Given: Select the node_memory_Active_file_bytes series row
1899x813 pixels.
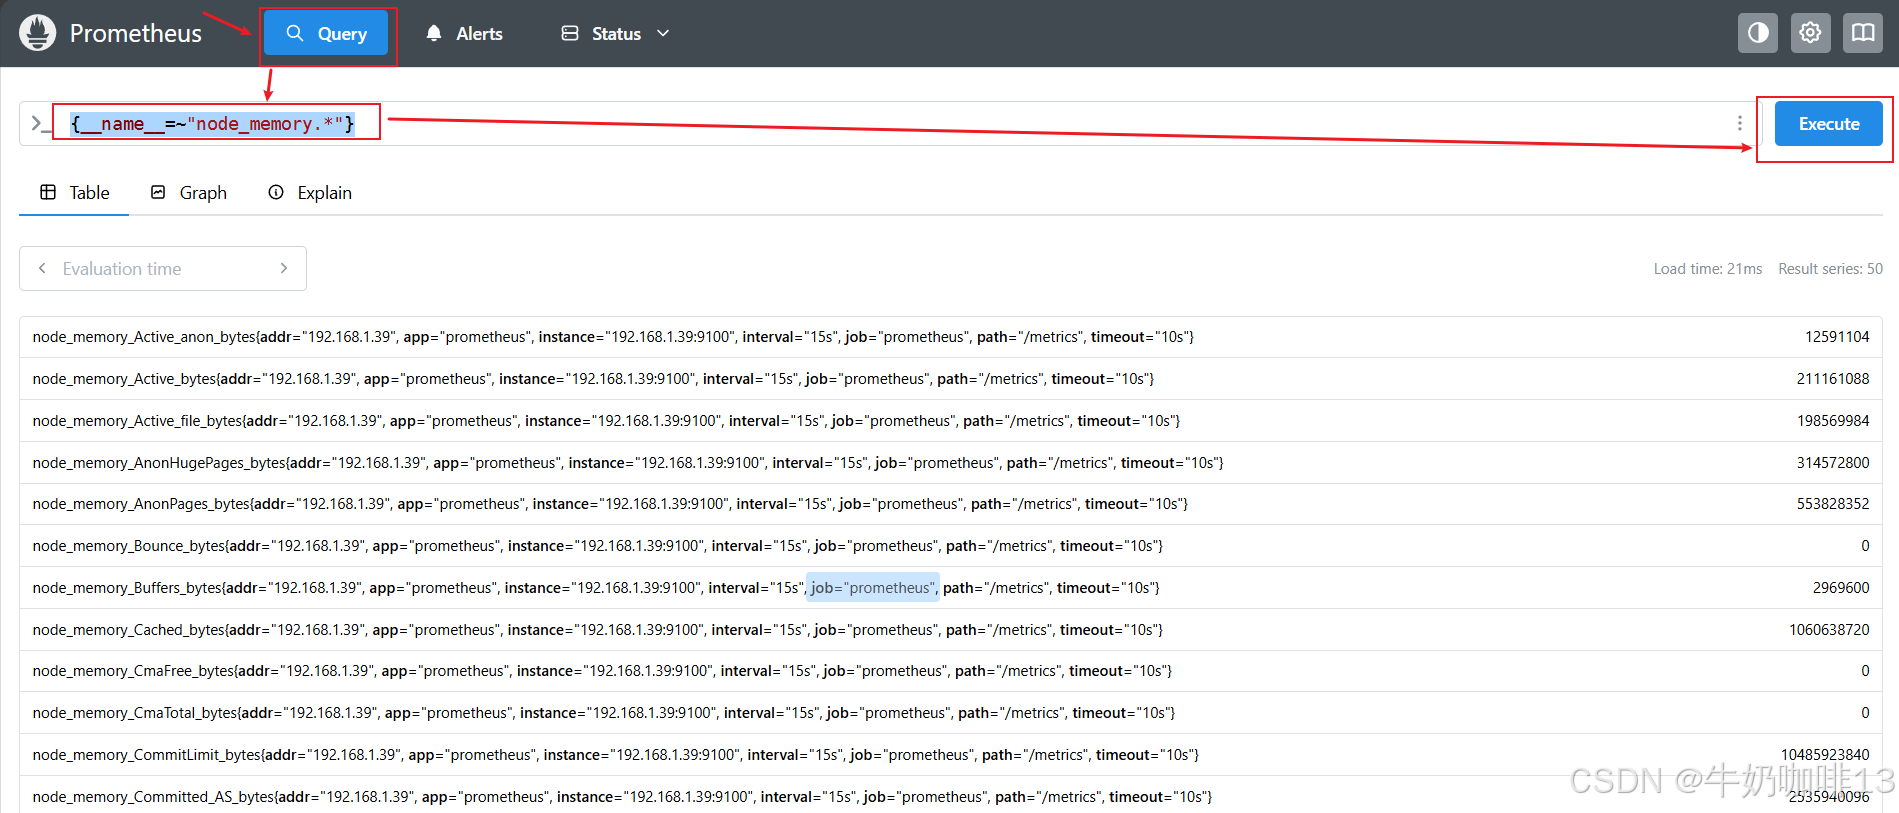Looking at the screenshot, I should coord(950,421).
